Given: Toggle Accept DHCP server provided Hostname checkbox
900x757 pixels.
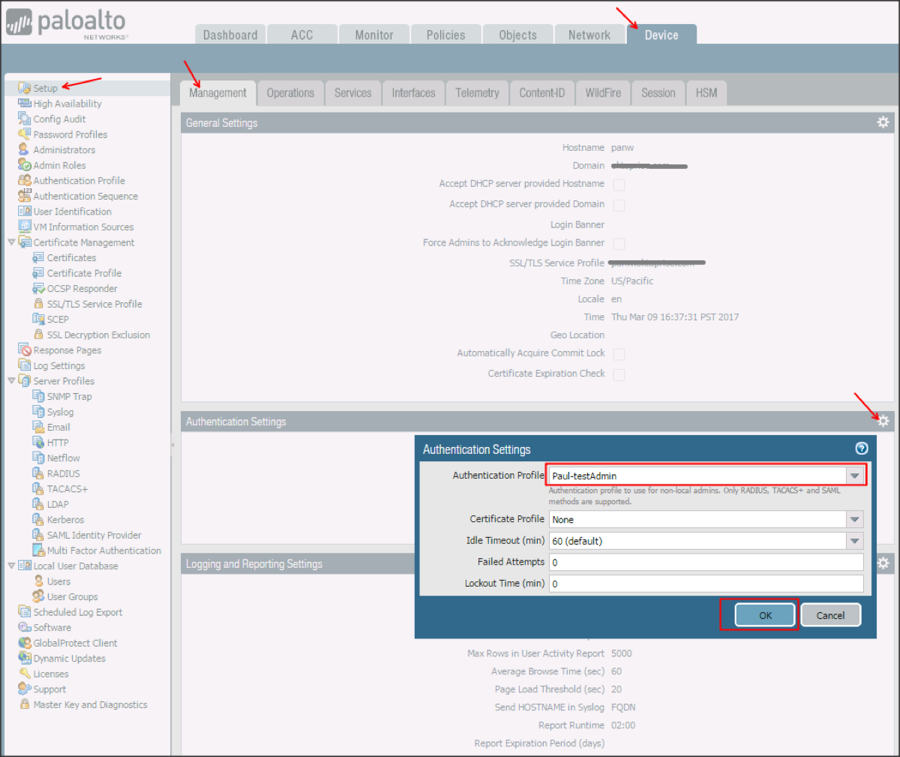Looking at the screenshot, I should tap(619, 185).
